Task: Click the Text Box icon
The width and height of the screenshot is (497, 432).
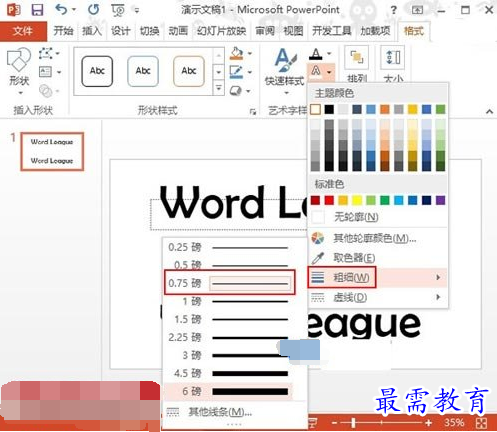Action: [x=45, y=72]
